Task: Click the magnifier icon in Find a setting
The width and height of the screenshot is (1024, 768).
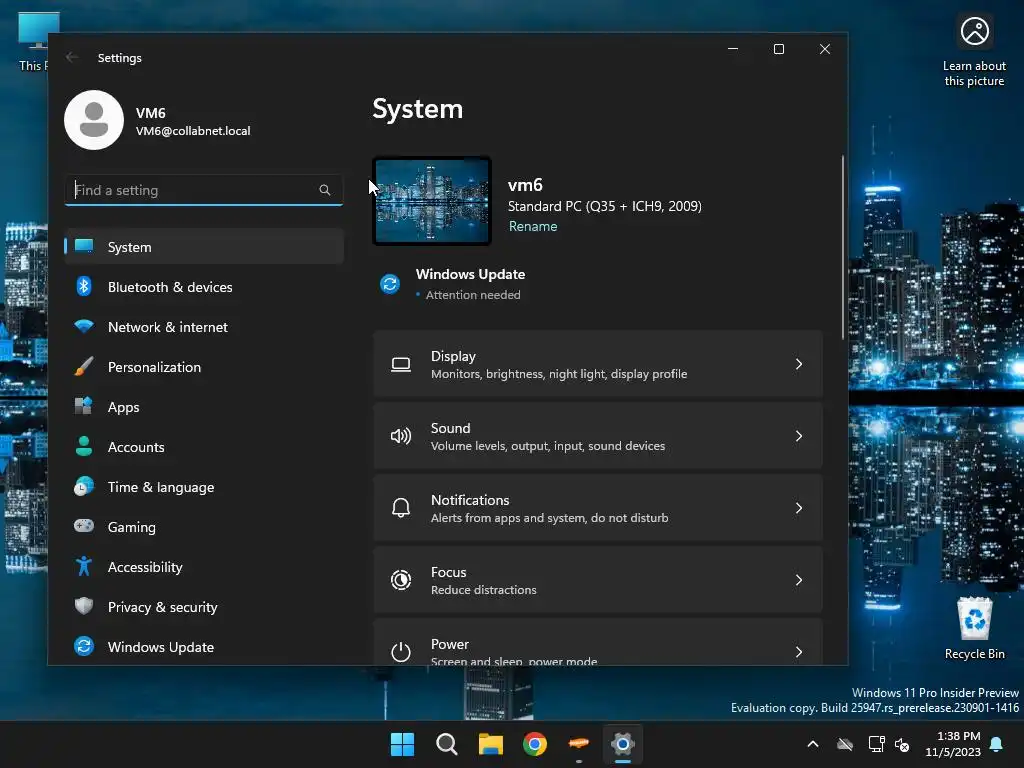Action: [x=325, y=190]
